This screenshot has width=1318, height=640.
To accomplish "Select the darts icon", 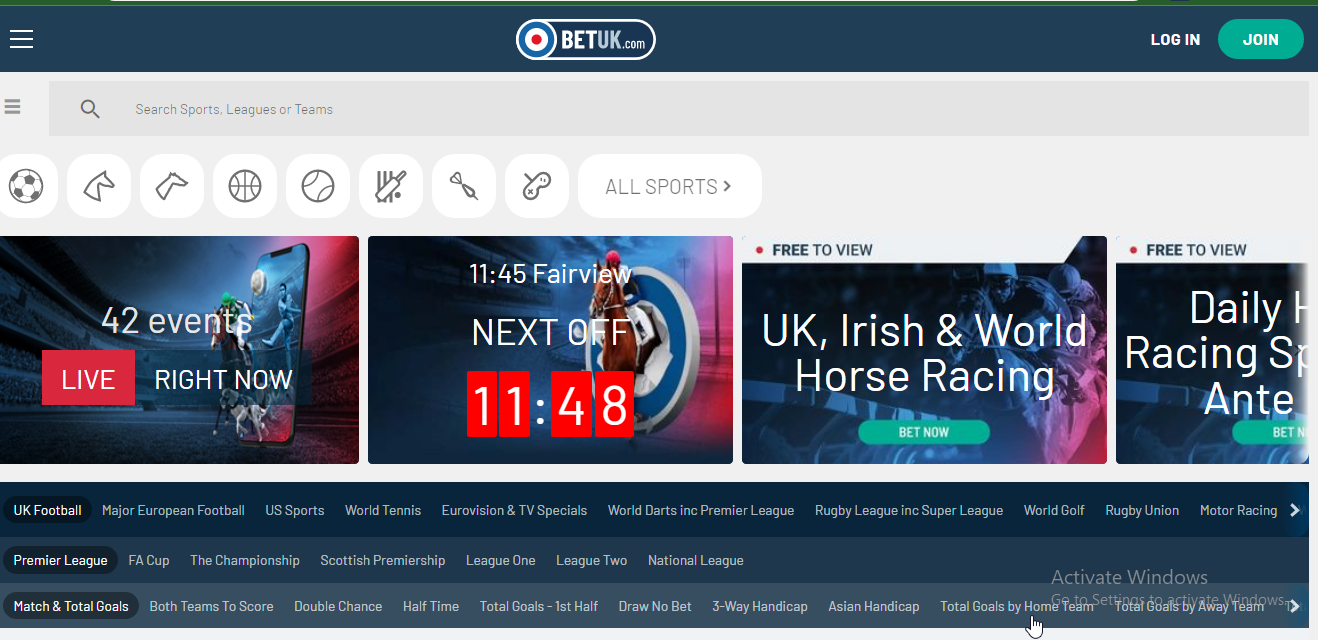I will (464, 186).
